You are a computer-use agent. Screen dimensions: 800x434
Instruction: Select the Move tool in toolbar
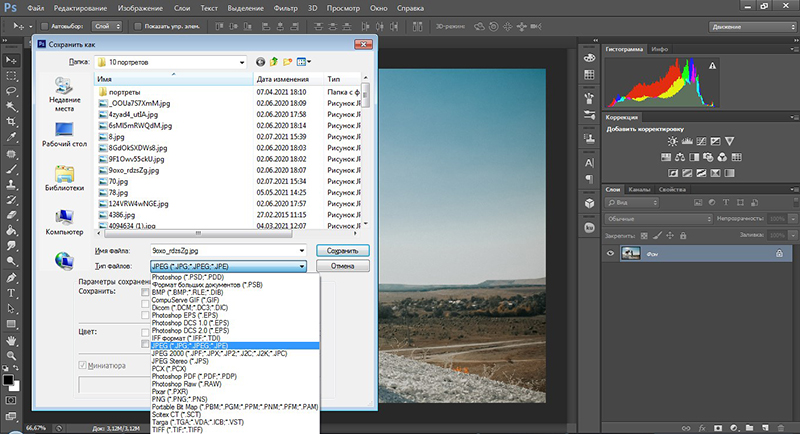11,60
